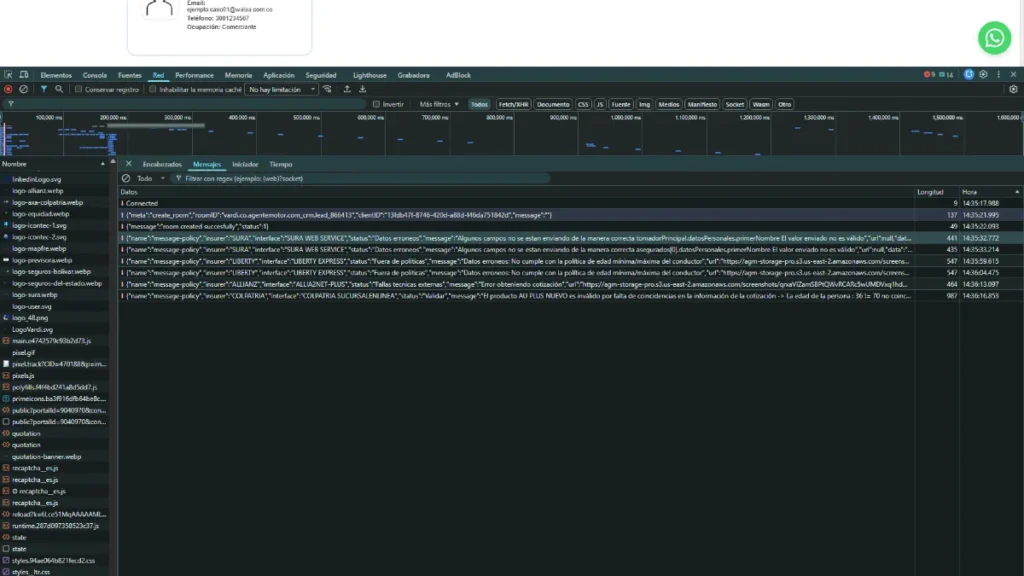
Task: Import HAR file upload icon
Action: pos(347,89)
